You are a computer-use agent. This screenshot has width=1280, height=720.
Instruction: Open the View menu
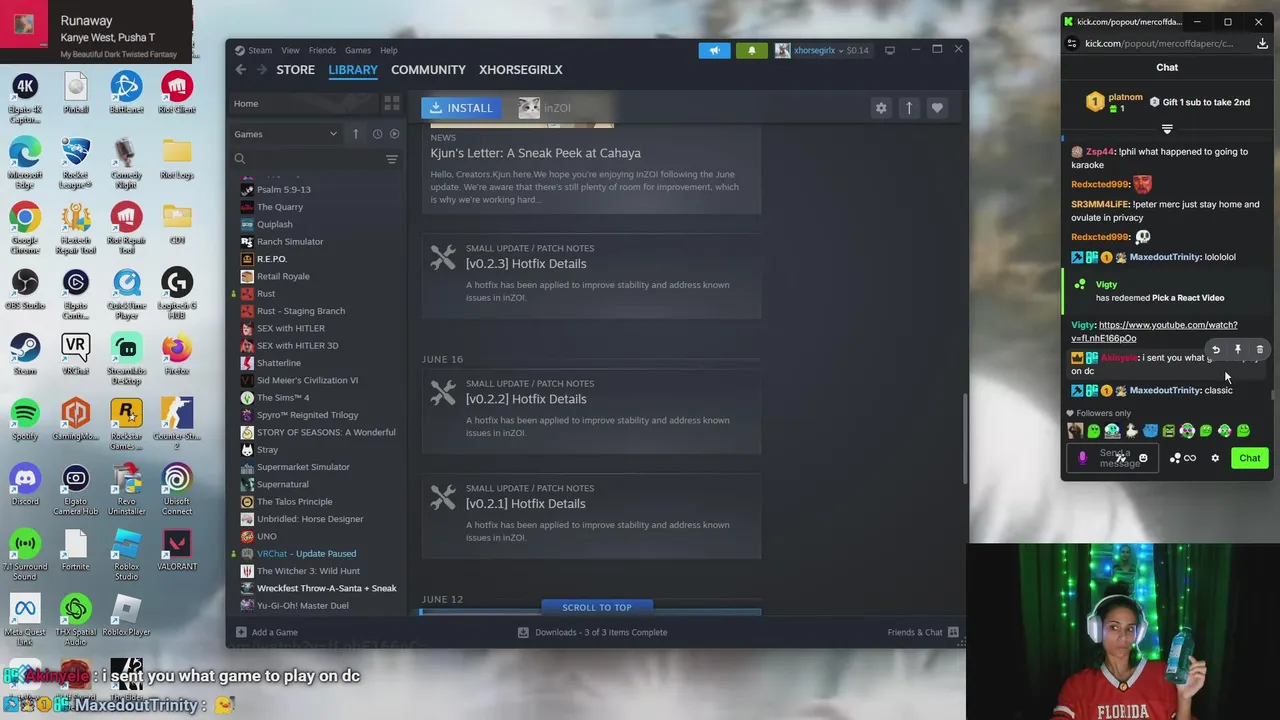coord(290,50)
